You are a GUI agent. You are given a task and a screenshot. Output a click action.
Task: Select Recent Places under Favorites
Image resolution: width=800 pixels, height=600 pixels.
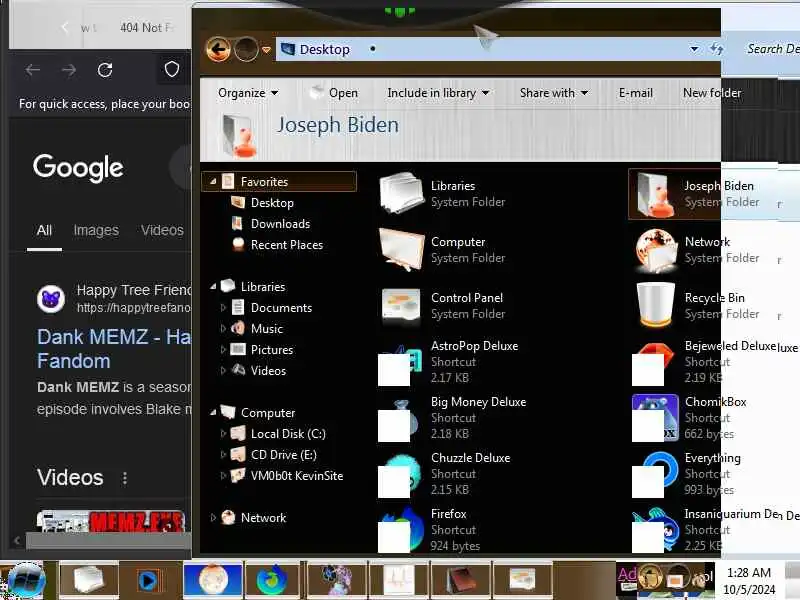(287, 245)
